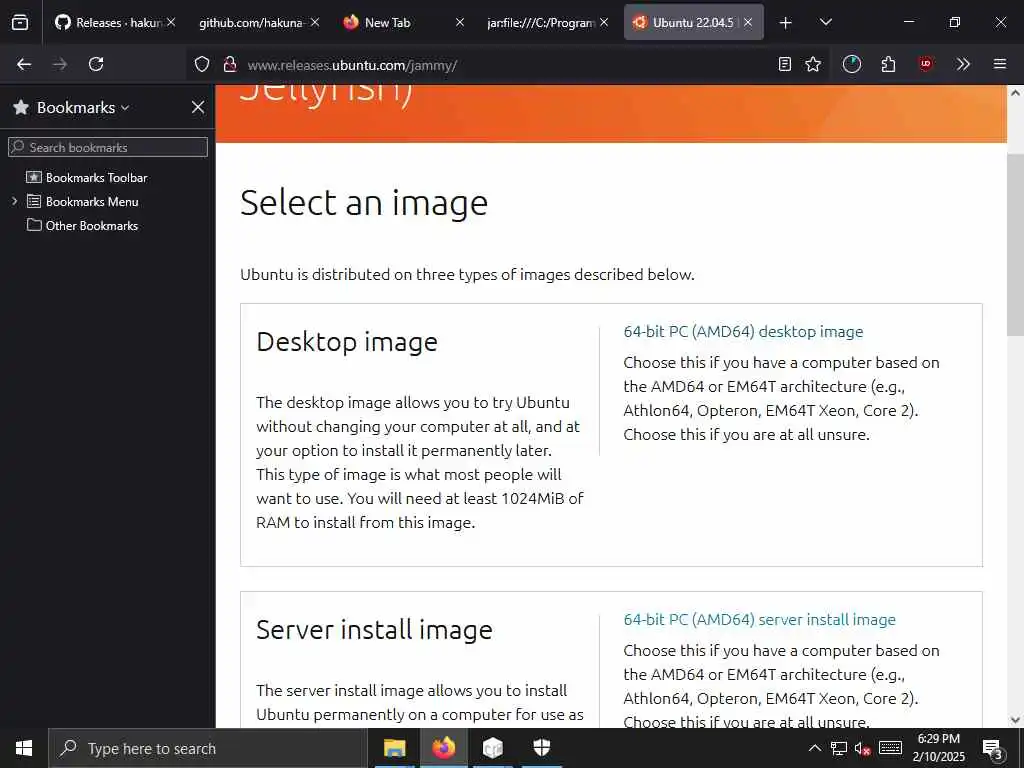Click the scrollbar up arrow

click(1015, 93)
